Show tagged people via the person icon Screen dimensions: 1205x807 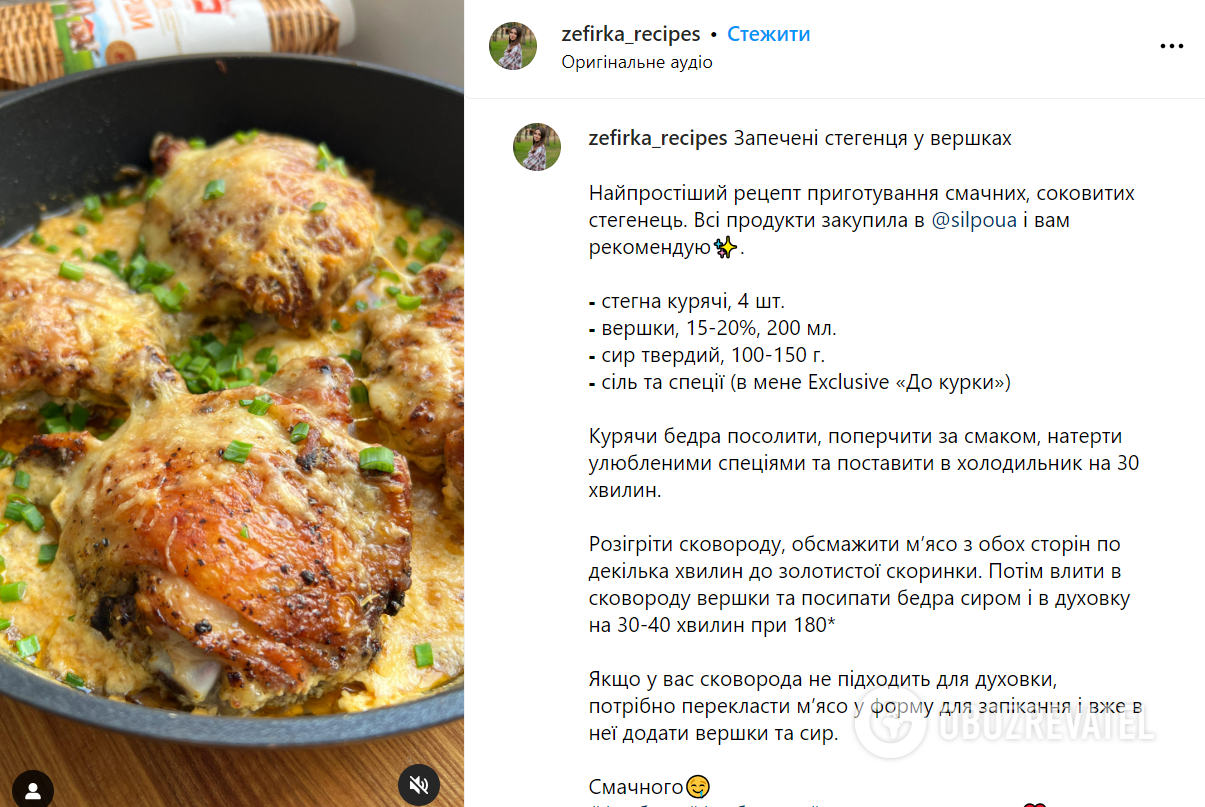(x=33, y=790)
